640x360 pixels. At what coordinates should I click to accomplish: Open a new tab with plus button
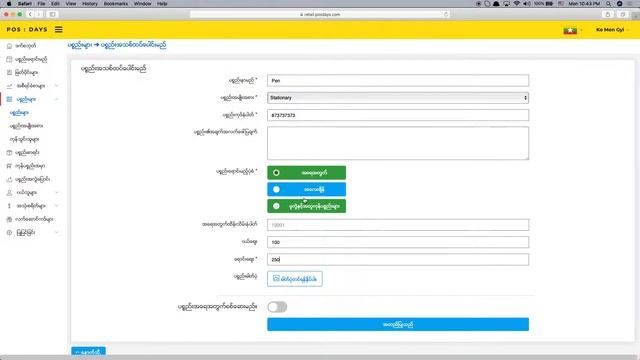point(636,16)
